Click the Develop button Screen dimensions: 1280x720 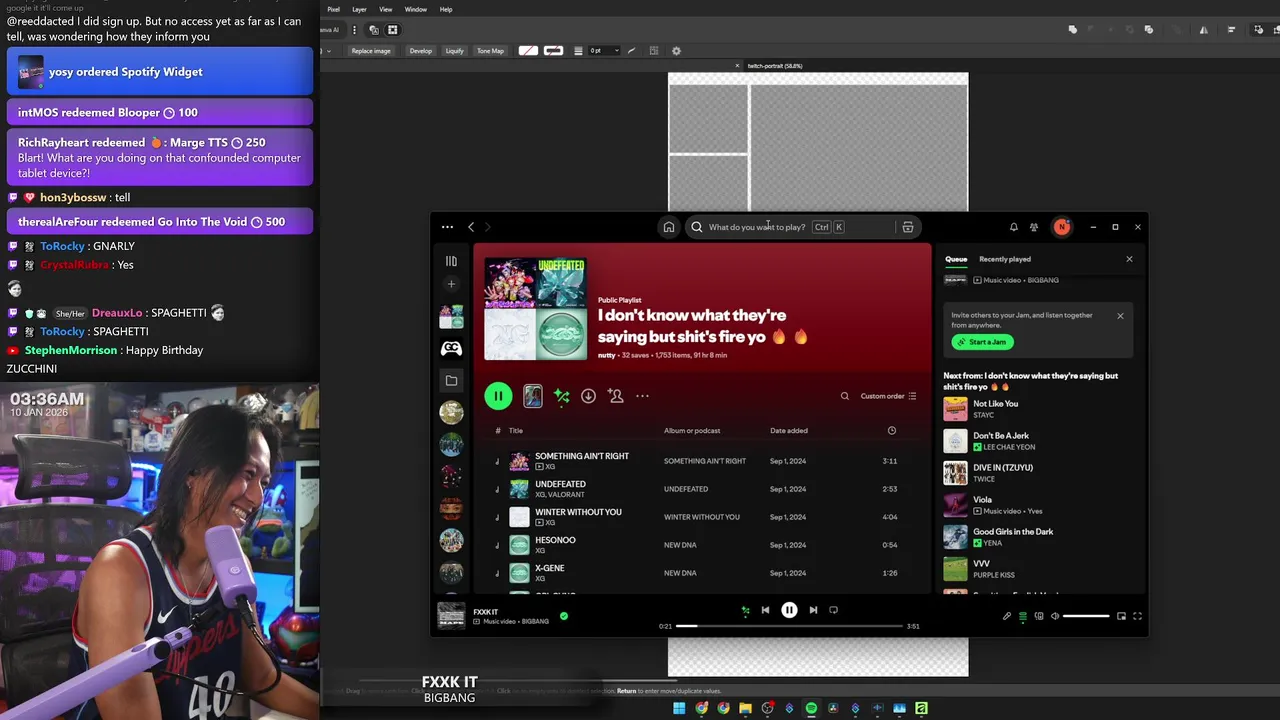421,51
